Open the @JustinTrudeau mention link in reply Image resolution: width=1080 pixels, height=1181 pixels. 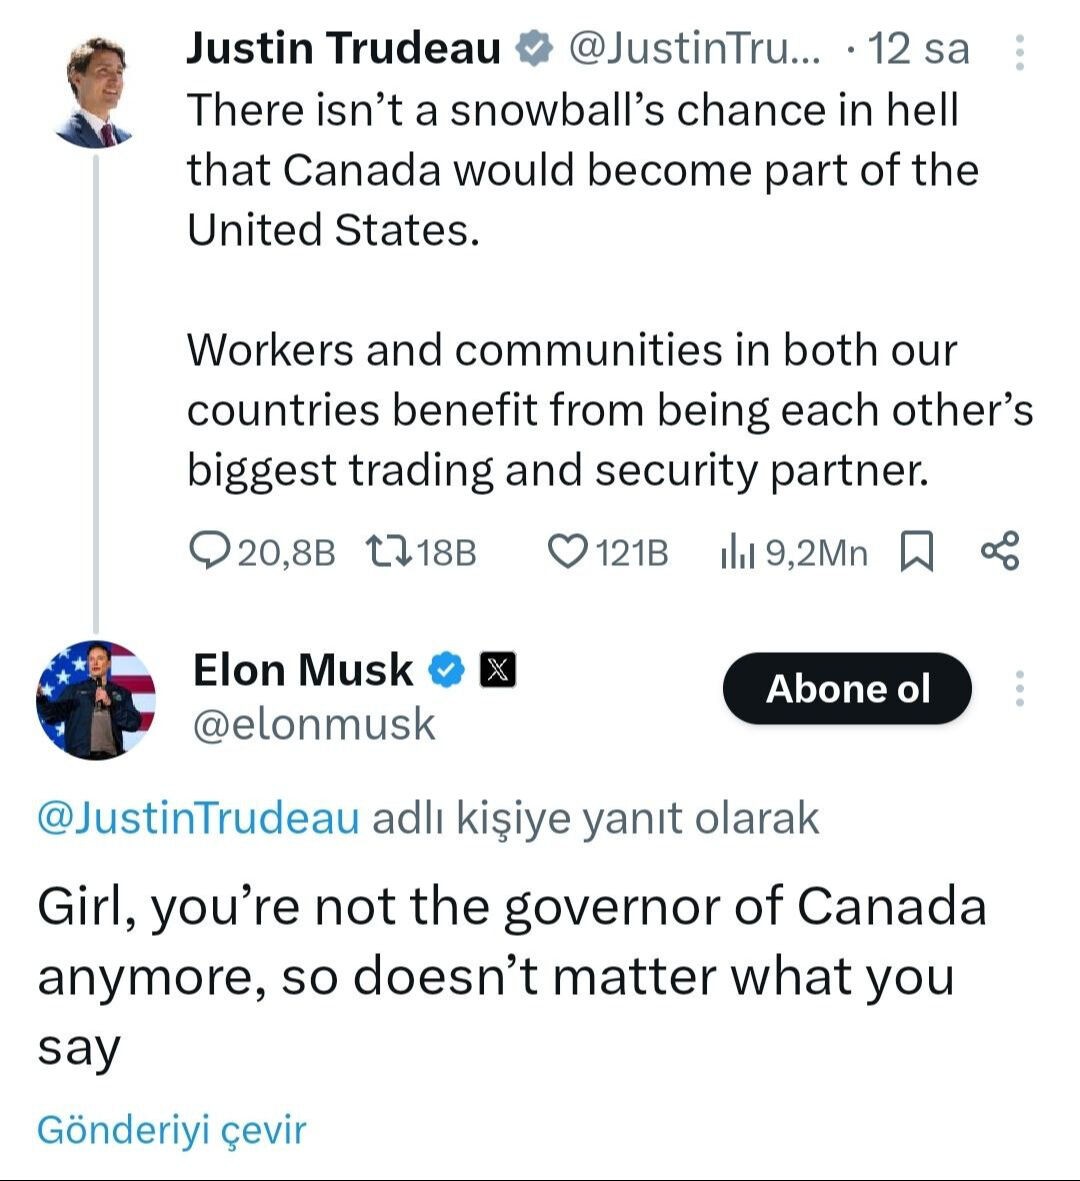pyautogui.click(x=198, y=818)
